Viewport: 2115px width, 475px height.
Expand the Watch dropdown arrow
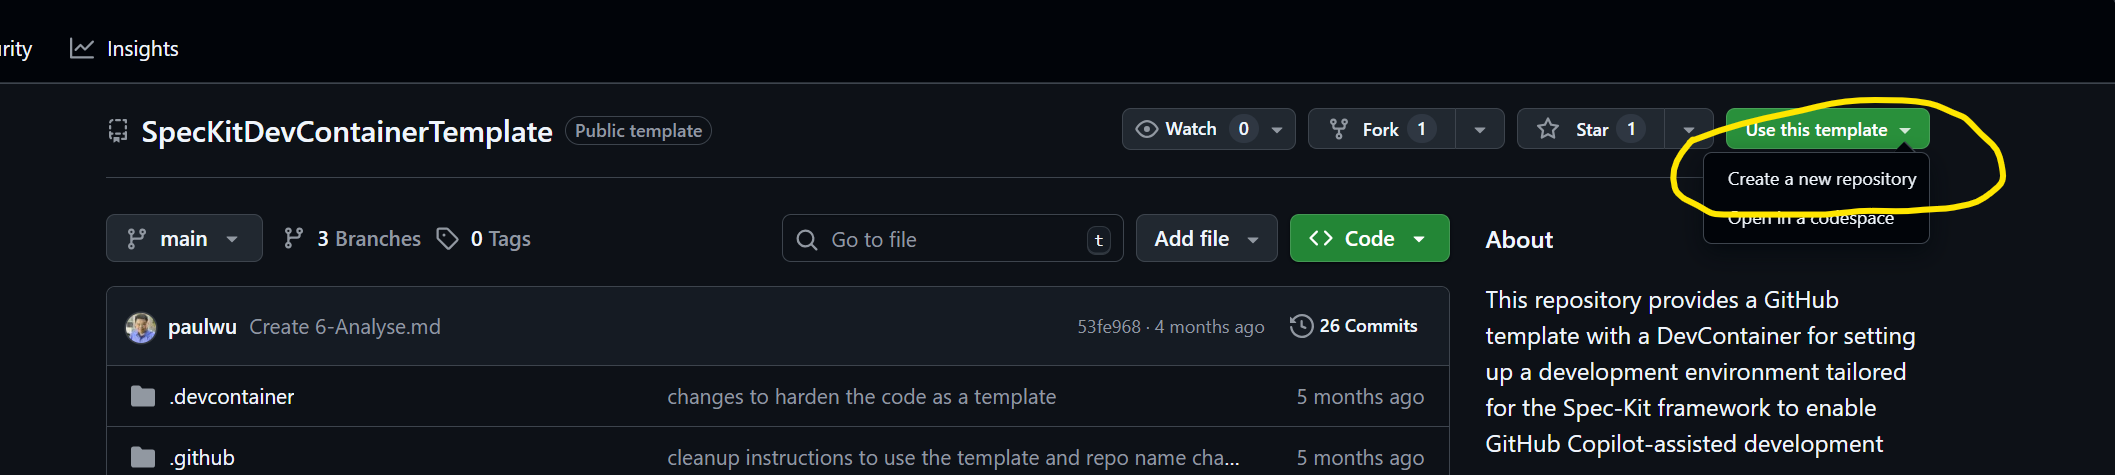(1277, 130)
